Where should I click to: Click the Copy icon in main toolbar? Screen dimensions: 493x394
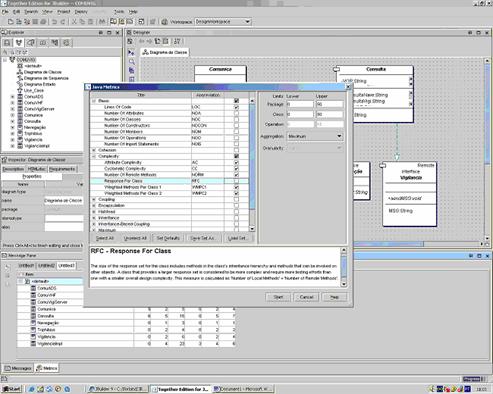coord(82,22)
